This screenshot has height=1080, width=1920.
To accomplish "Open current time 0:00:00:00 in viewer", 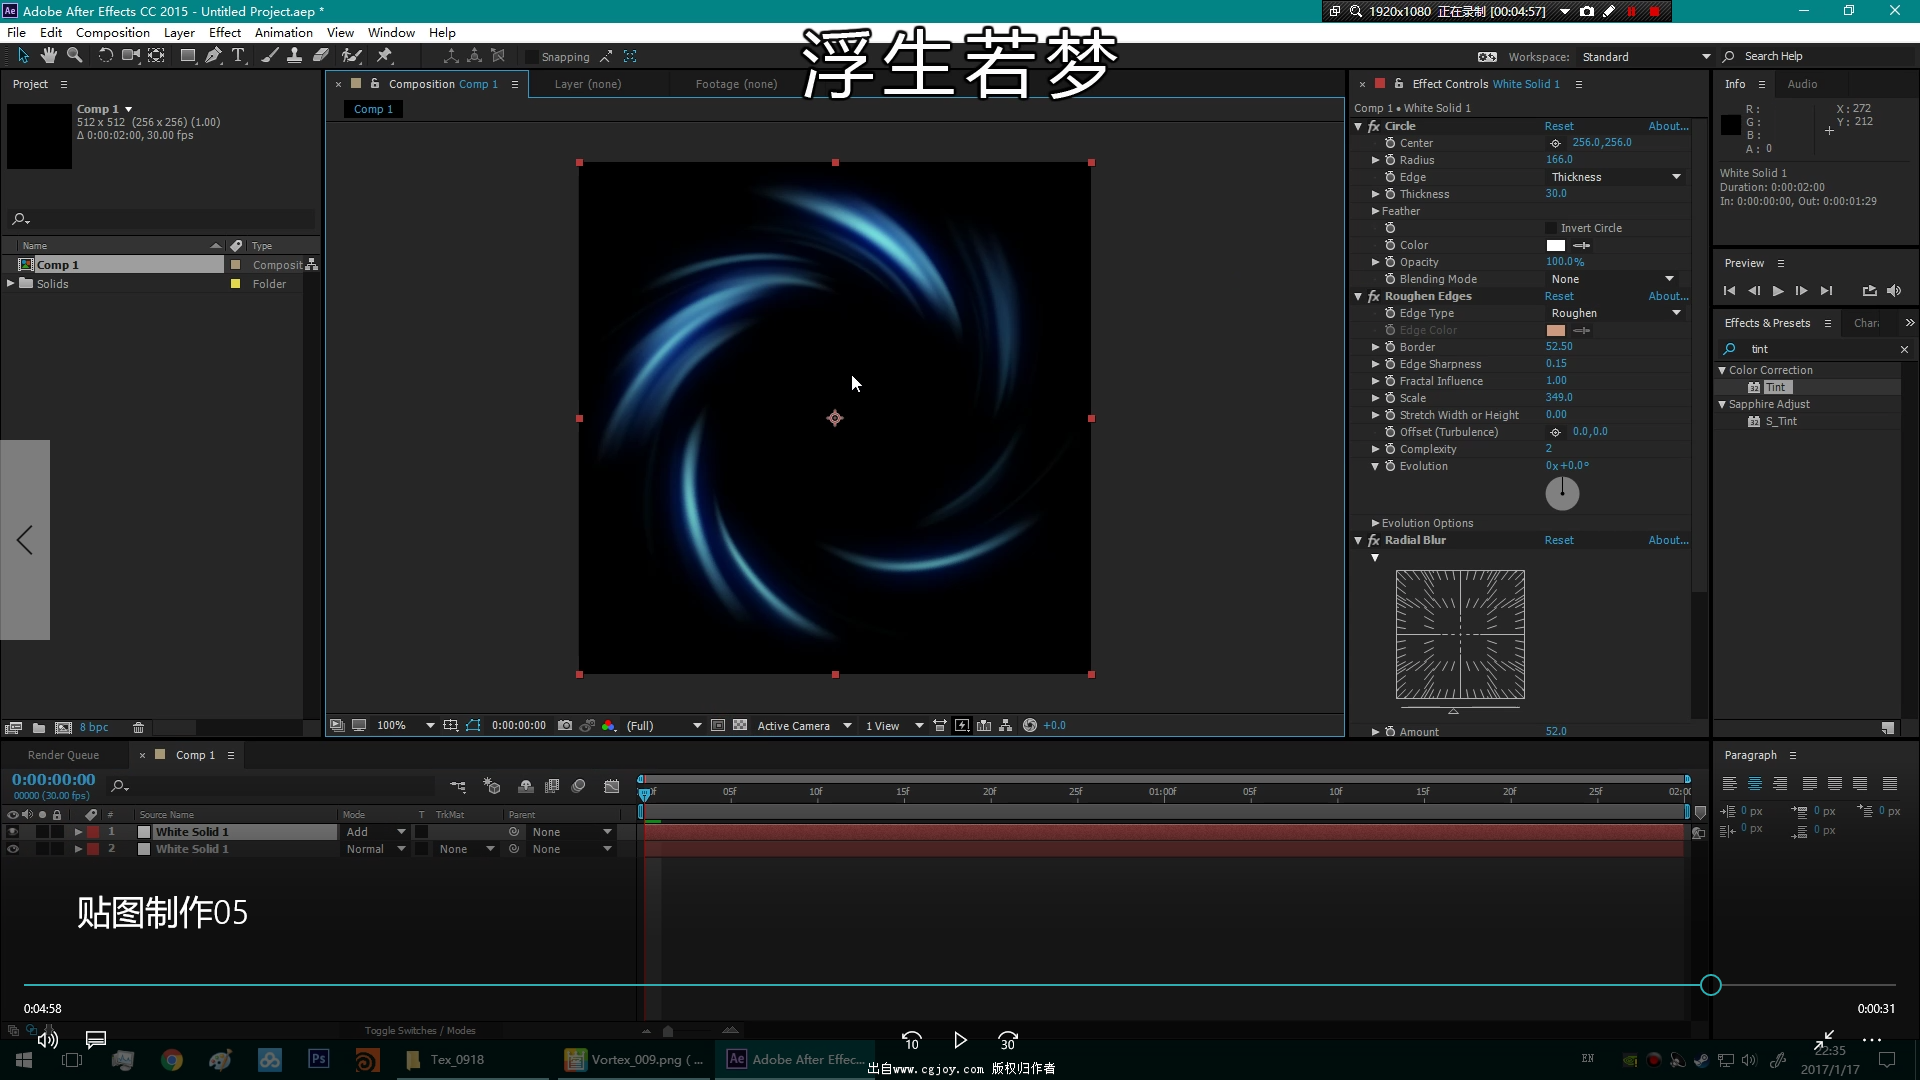I will pyautogui.click(x=519, y=726).
